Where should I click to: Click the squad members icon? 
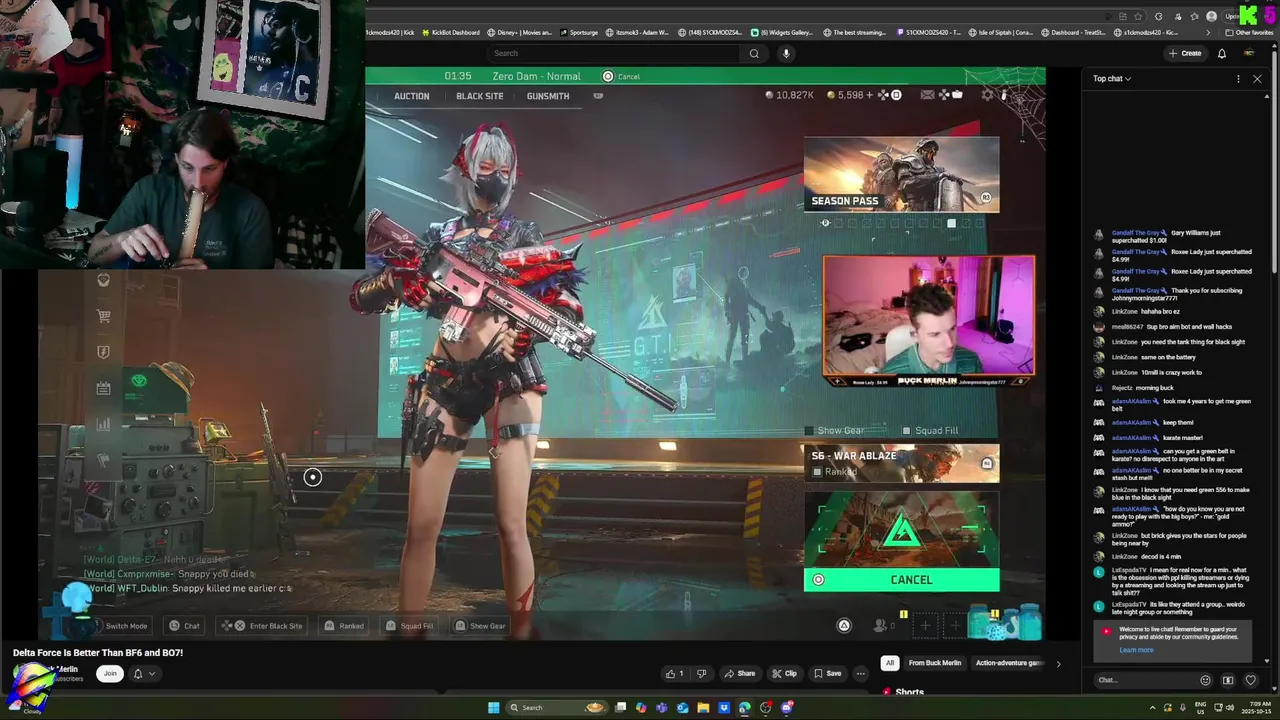881,626
